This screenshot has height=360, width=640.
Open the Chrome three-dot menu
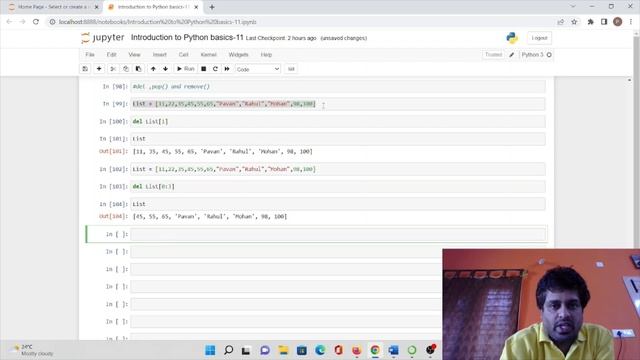click(x=631, y=22)
